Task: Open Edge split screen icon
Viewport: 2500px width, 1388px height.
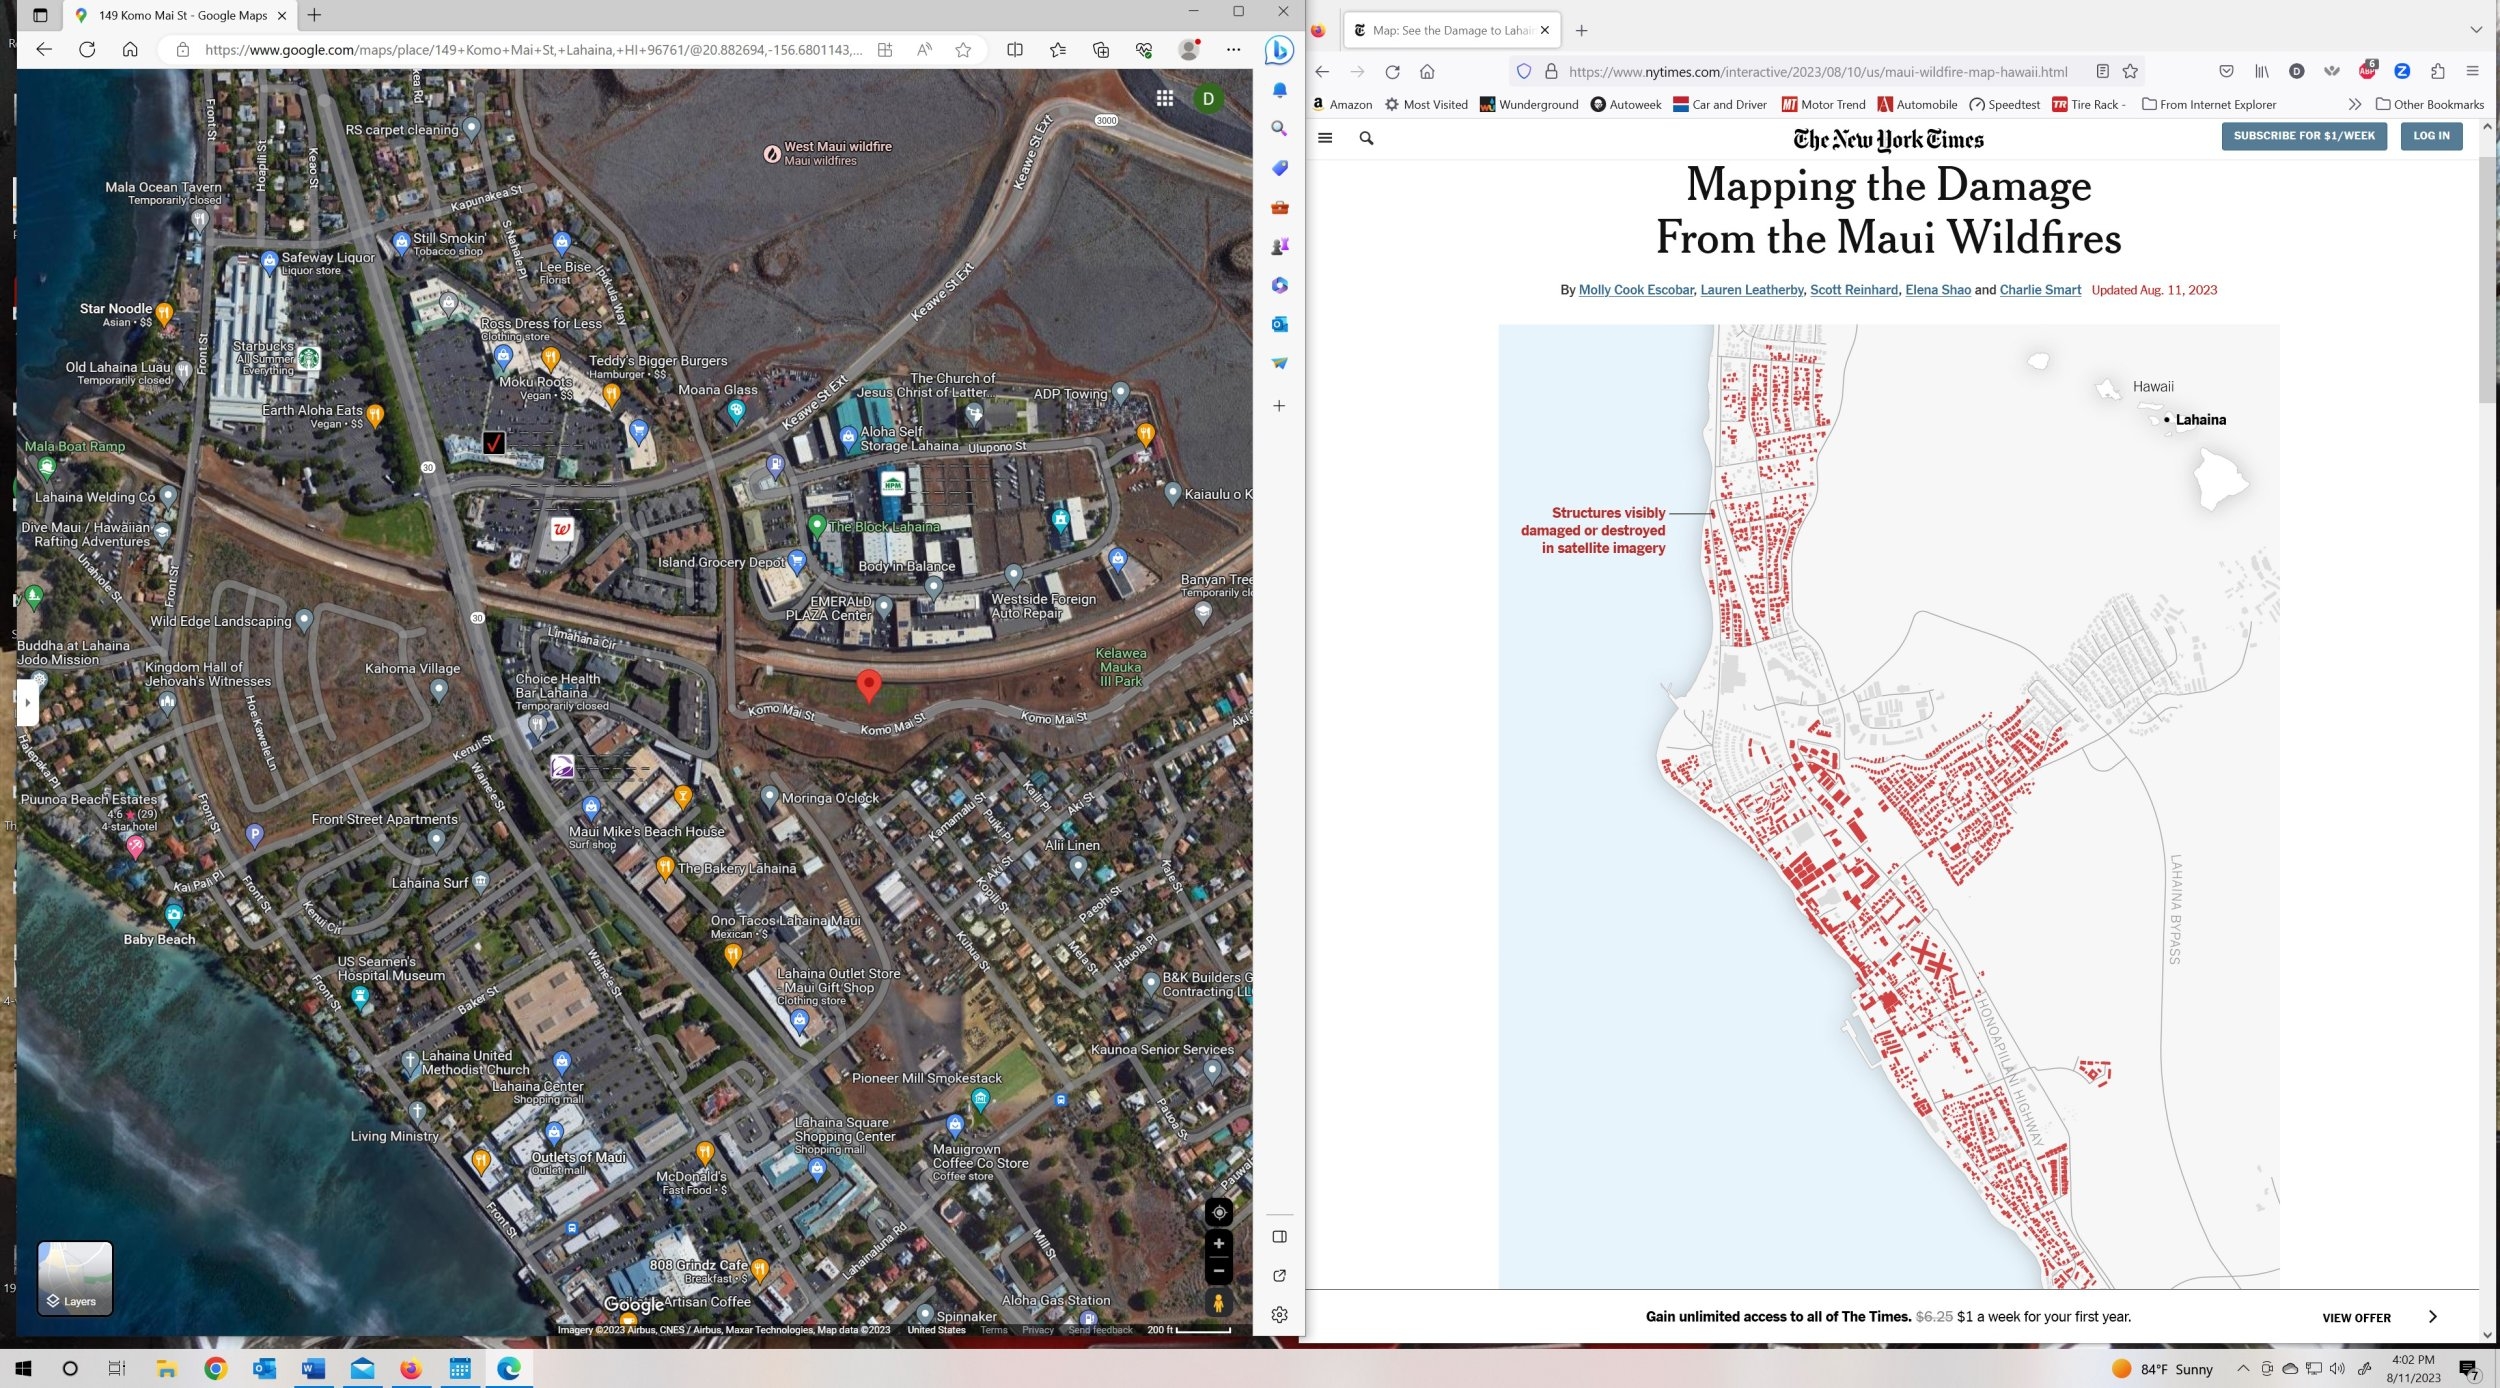Action: pyautogui.click(x=1014, y=50)
